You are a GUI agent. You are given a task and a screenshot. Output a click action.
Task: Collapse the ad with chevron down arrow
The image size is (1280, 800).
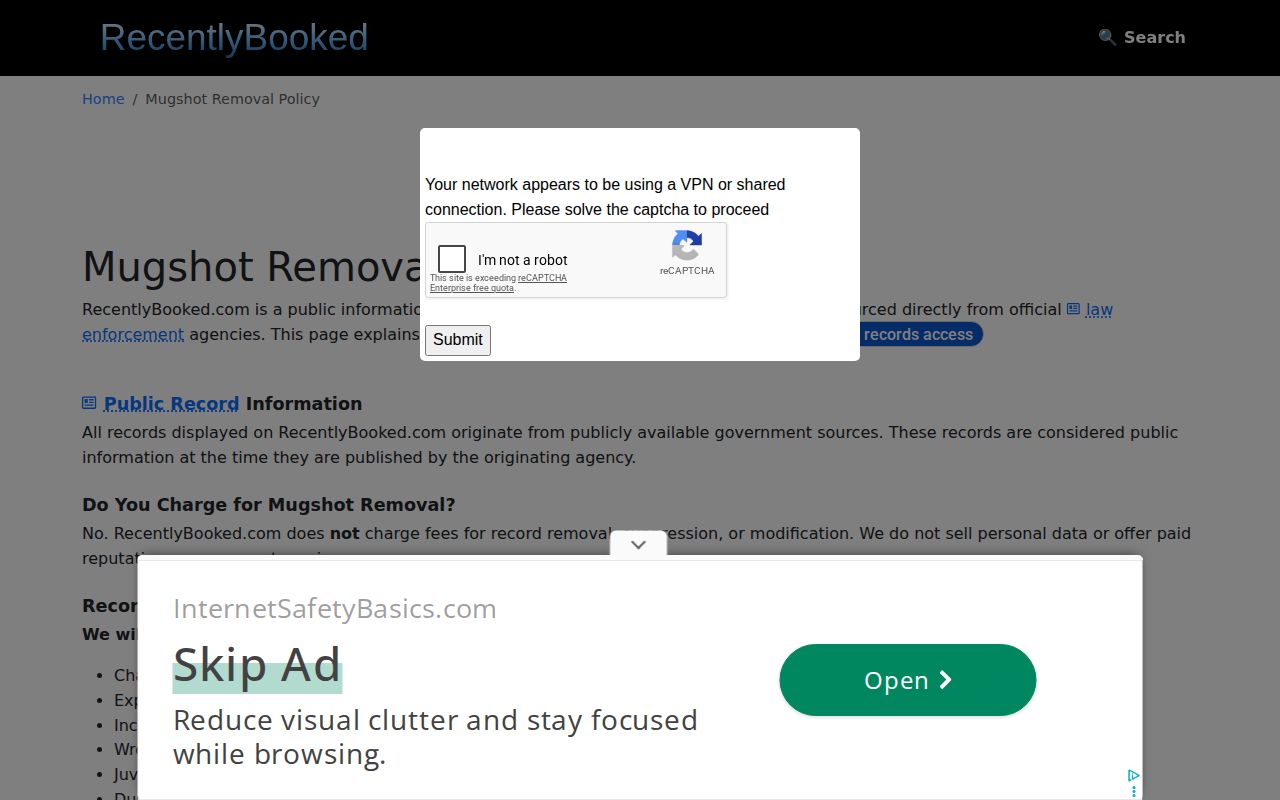(x=638, y=544)
